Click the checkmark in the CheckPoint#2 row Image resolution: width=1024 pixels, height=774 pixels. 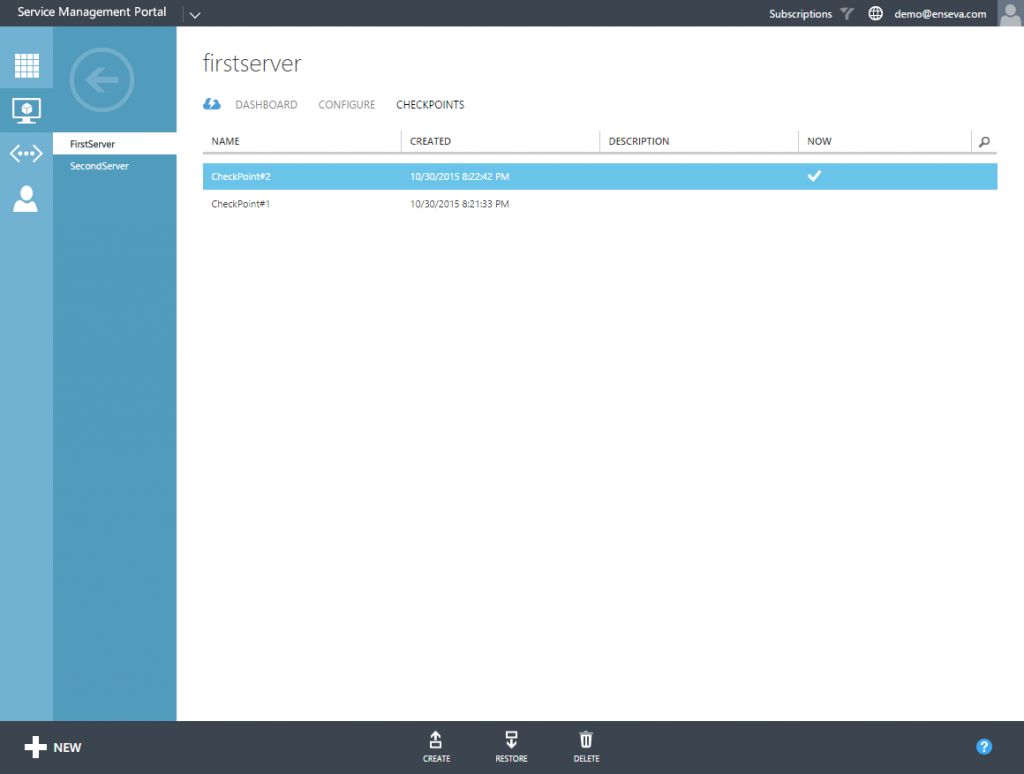pyautogui.click(x=814, y=176)
